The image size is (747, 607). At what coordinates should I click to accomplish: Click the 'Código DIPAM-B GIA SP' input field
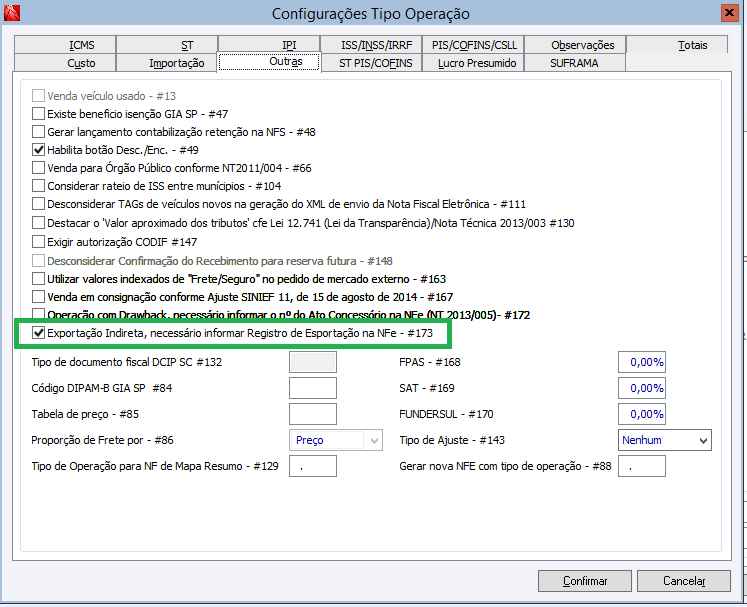coord(313,388)
